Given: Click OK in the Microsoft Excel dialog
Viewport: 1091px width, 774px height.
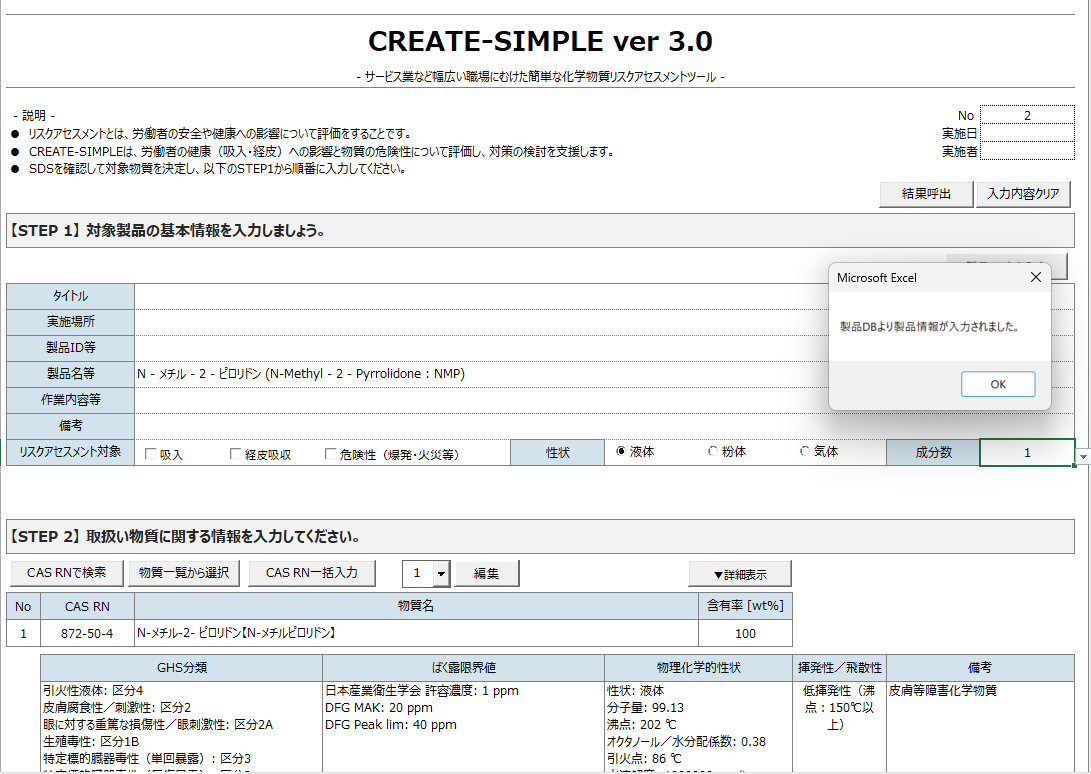Looking at the screenshot, I should pyautogui.click(x=997, y=383).
